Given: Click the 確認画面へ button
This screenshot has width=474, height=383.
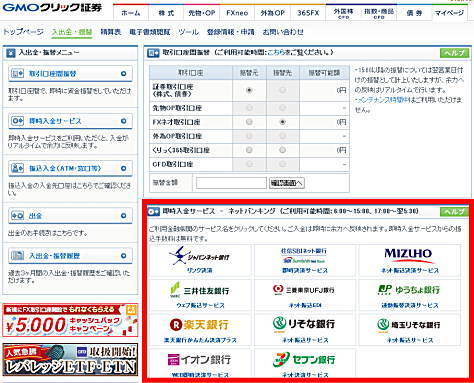Looking at the screenshot, I should [x=287, y=183].
